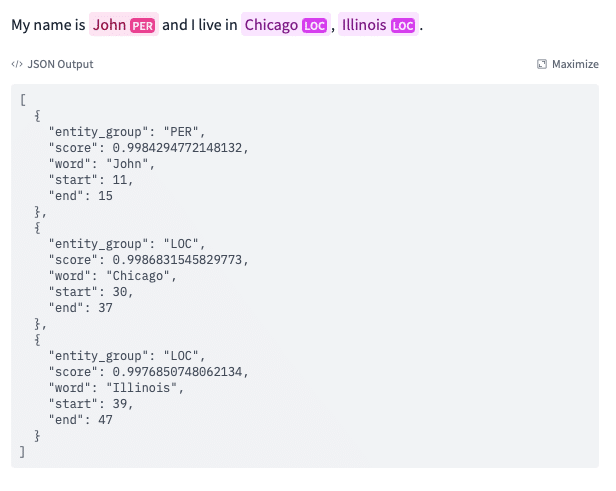Image resolution: width=616 pixels, height=491 pixels.
Task: Click the "start": 30 line
Action: [x=90, y=292]
